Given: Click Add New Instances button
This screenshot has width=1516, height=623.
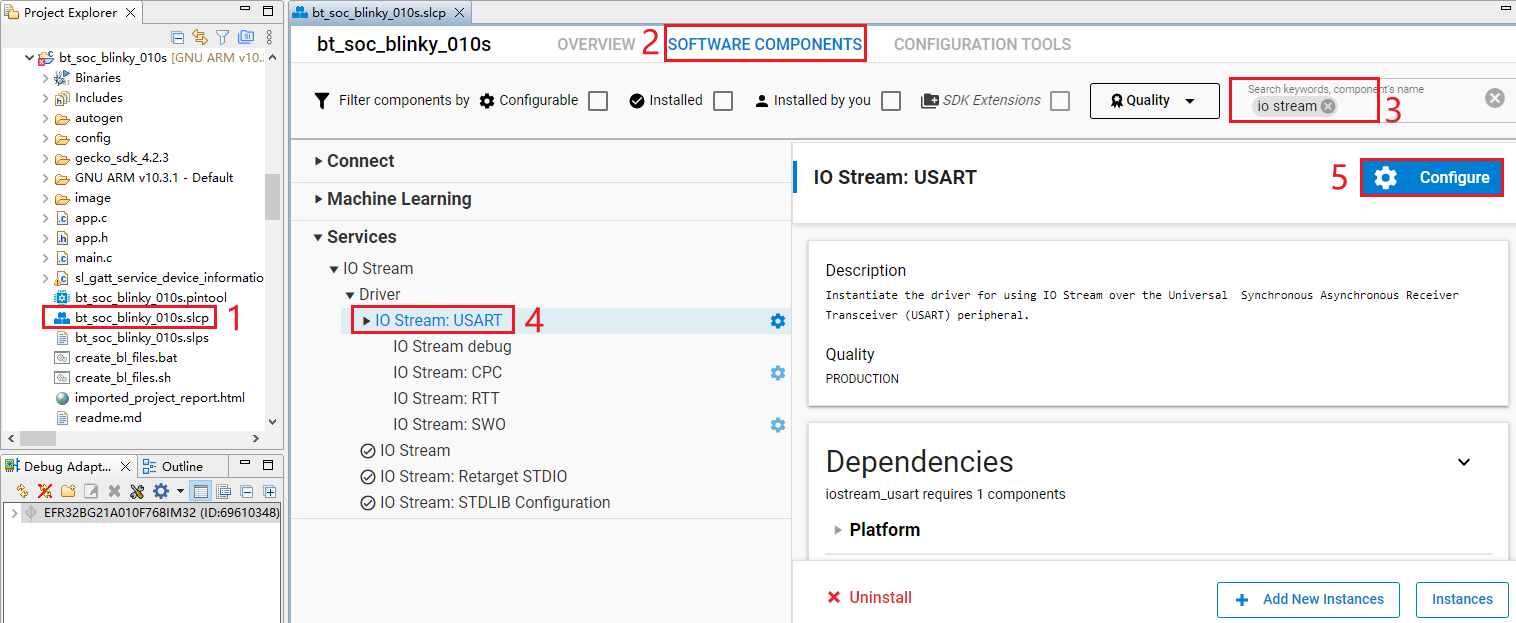Looking at the screenshot, I should pos(1311,599).
